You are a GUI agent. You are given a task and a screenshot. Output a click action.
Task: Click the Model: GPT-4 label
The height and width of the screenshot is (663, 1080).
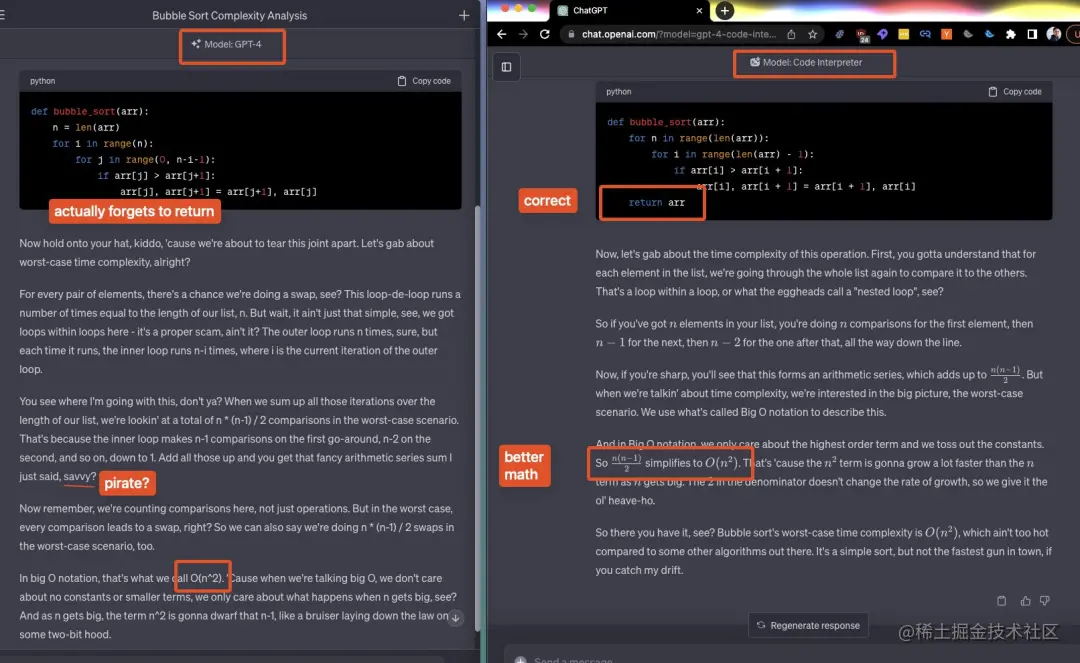coord(227,44)
